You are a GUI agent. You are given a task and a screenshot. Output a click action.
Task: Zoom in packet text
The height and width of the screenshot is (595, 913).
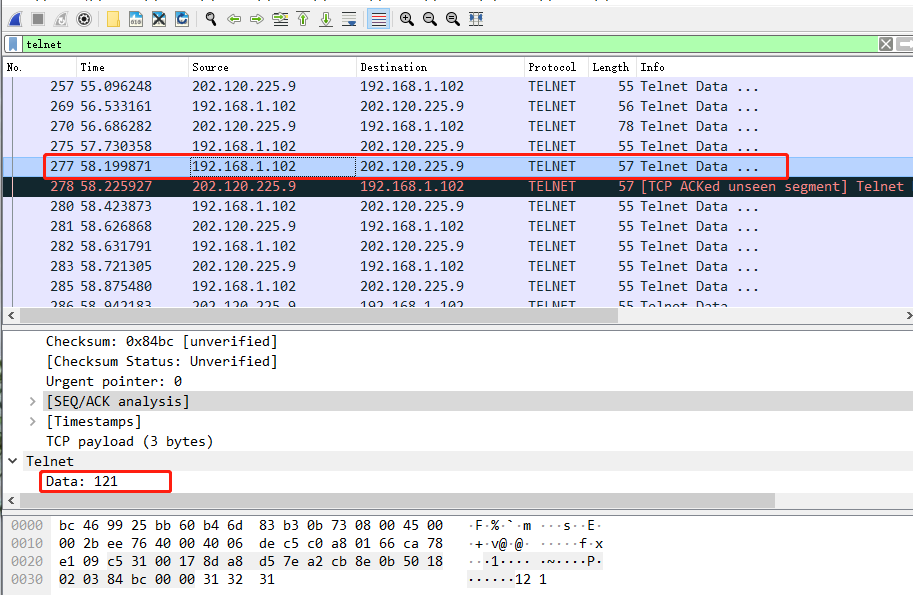coord(407,19)
